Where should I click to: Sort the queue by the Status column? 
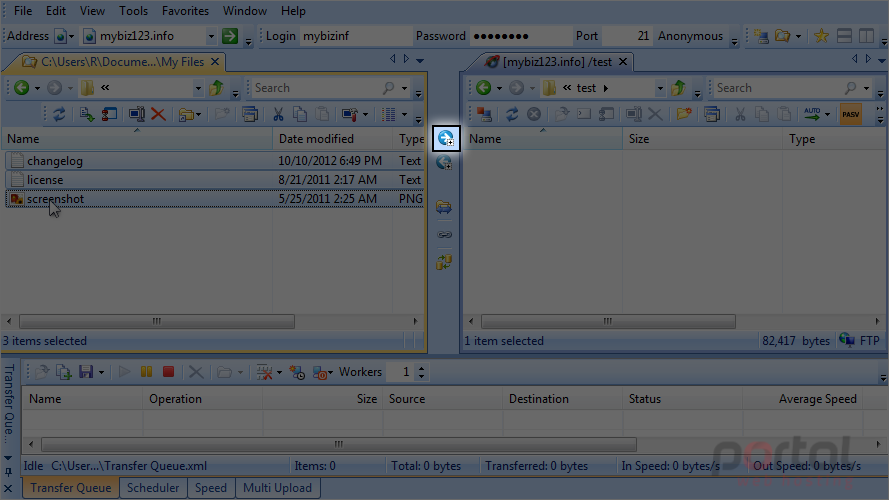(x=682, y=399)
